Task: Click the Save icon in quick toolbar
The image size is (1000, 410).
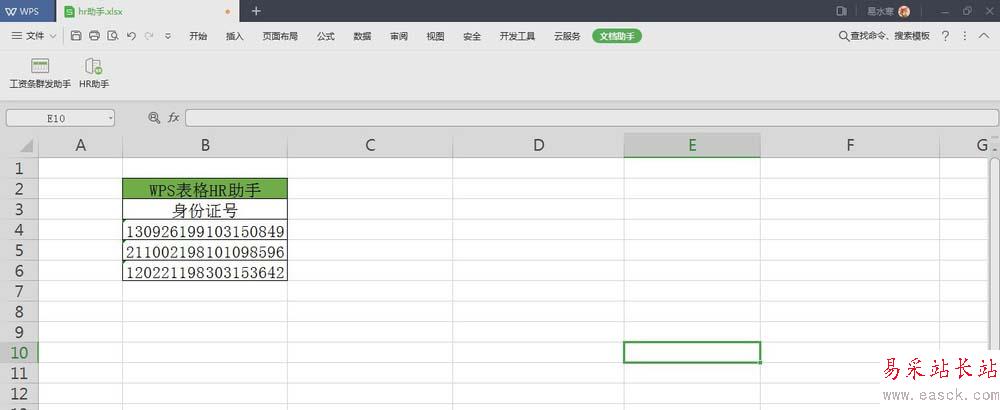Action: click(76, 36)
